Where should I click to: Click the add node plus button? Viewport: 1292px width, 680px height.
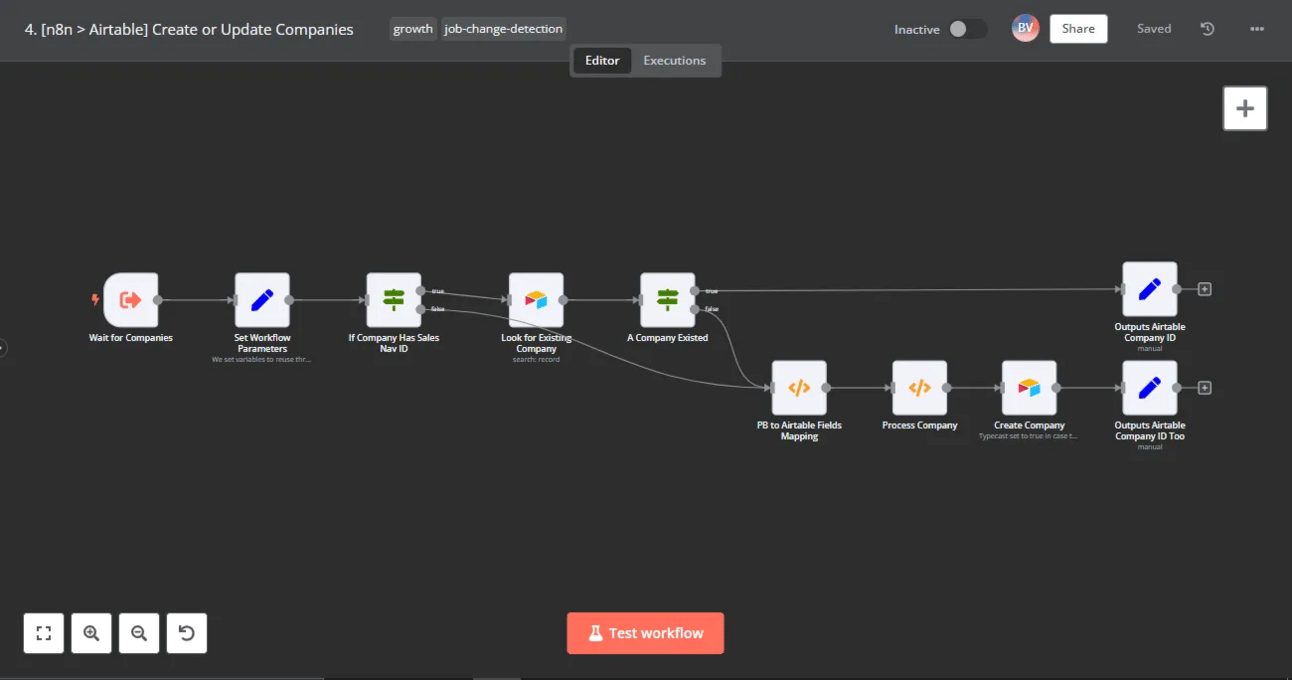tap(1245, 109)
